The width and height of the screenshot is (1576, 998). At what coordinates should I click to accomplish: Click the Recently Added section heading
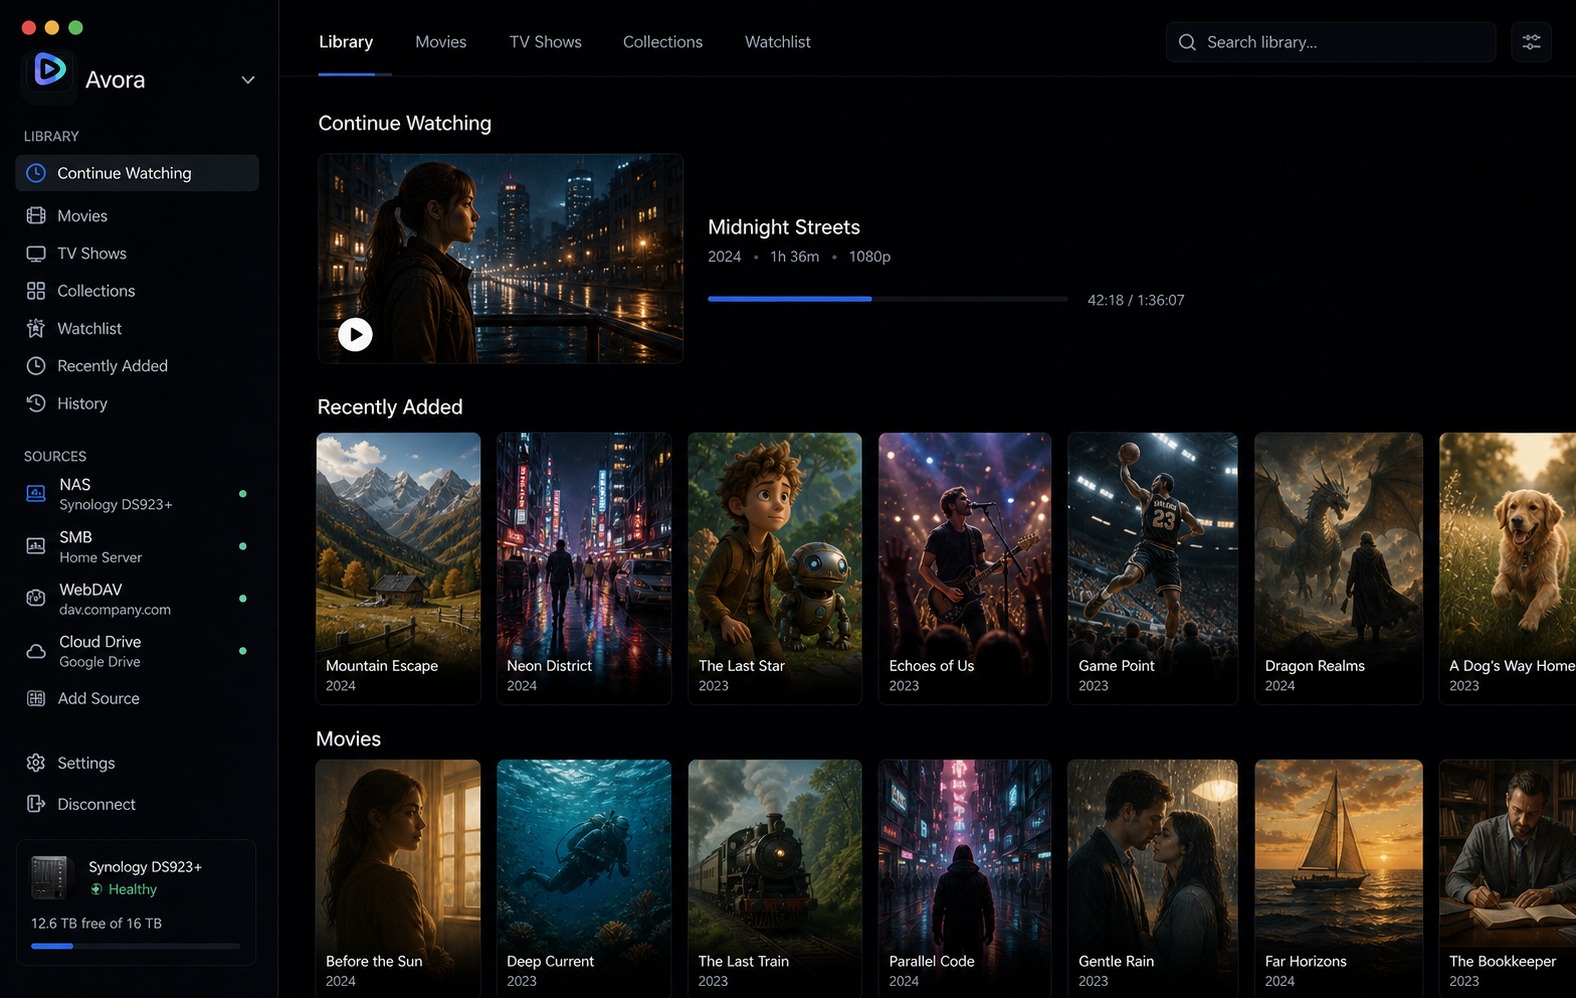390,407
